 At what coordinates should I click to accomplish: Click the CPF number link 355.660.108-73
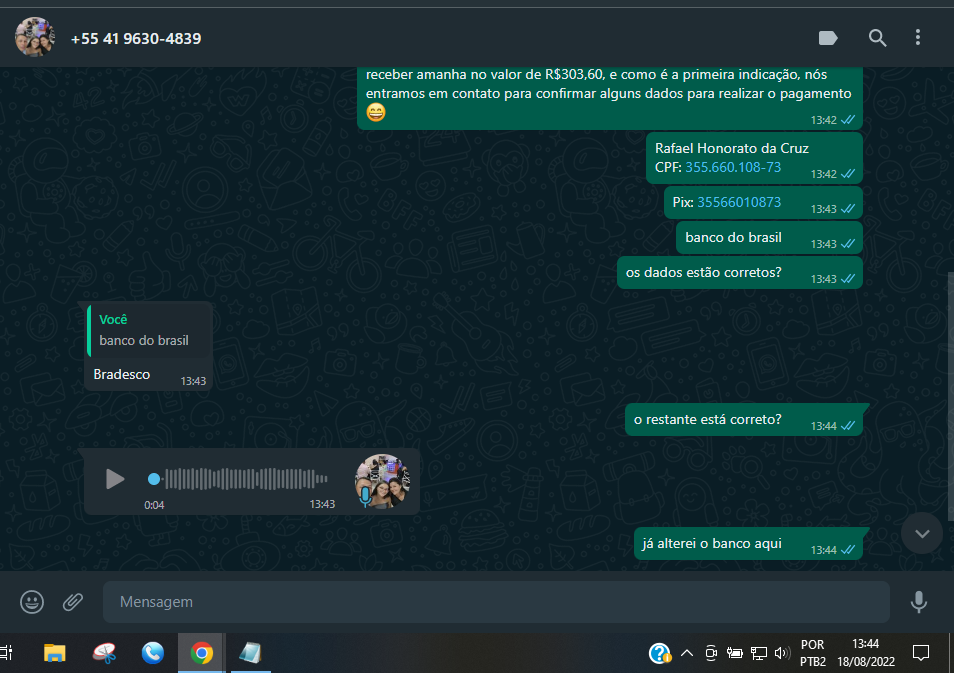pyautogui.click(x=733, y=167)
